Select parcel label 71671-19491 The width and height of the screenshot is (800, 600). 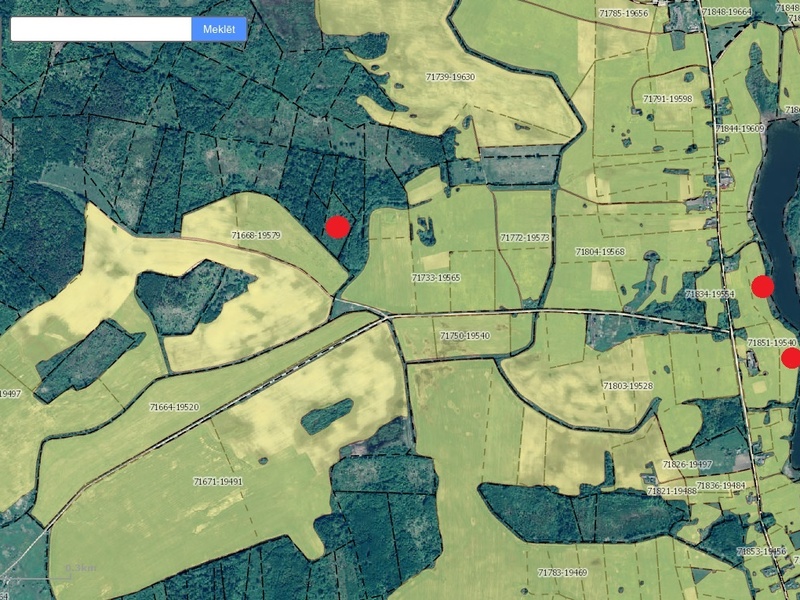(x=218, y=481)
